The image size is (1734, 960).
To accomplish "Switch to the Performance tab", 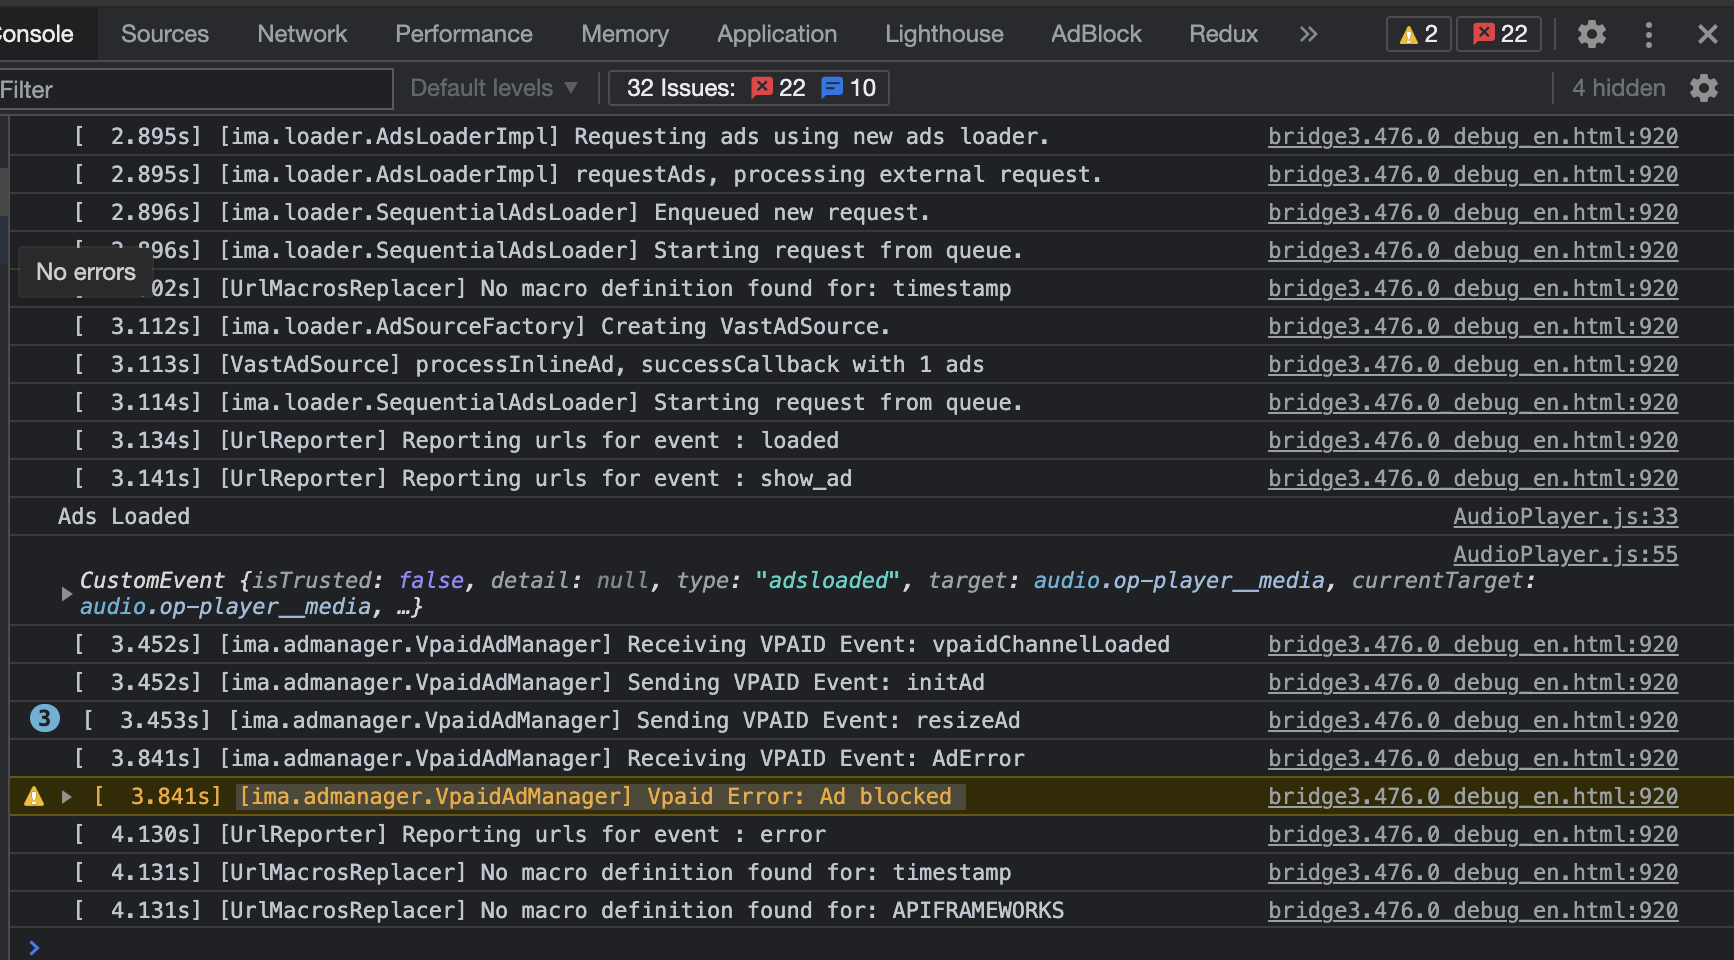I will [464, 34].
